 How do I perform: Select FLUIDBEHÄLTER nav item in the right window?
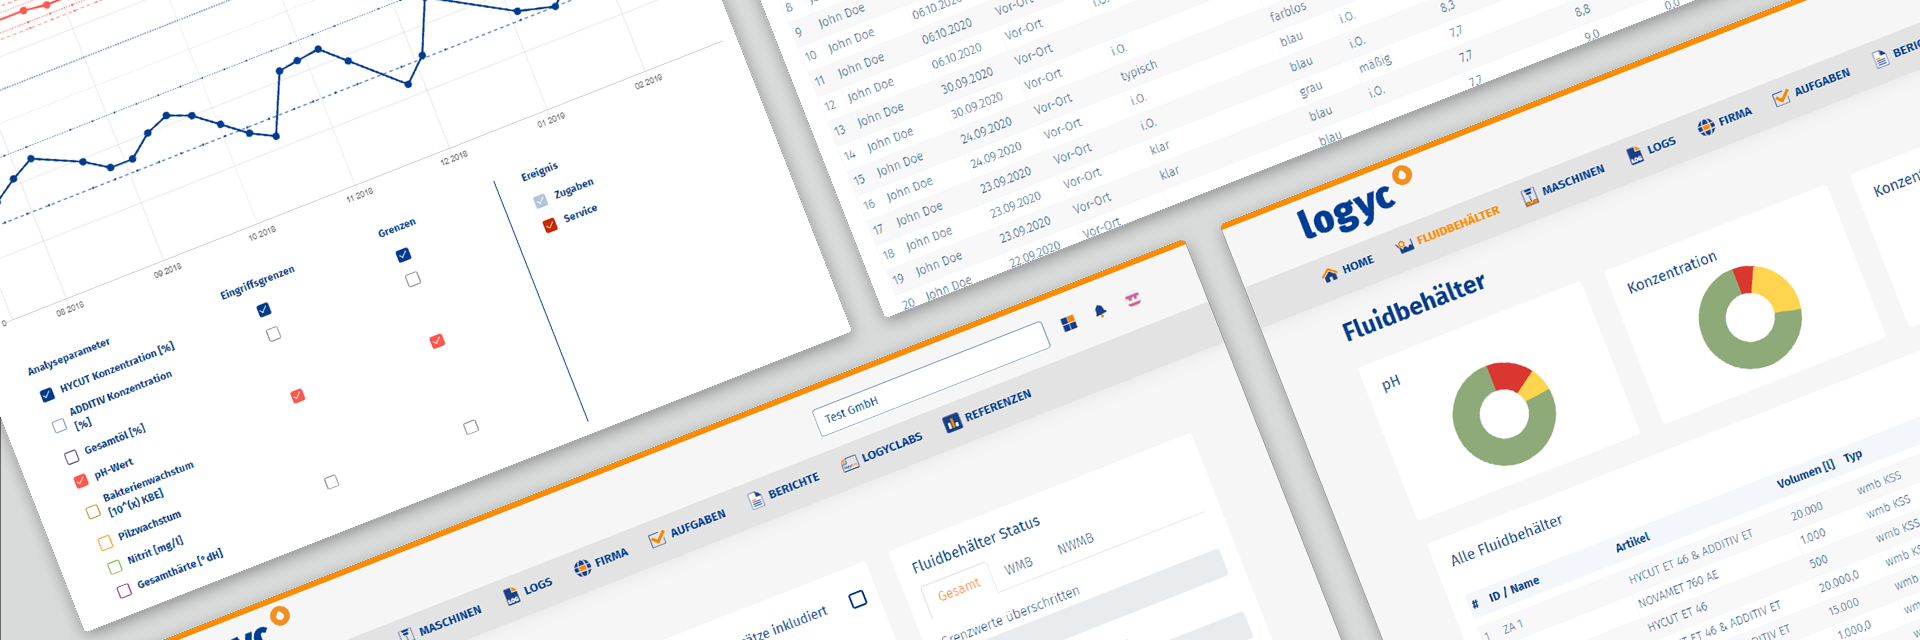click(x=1447, y=229)
